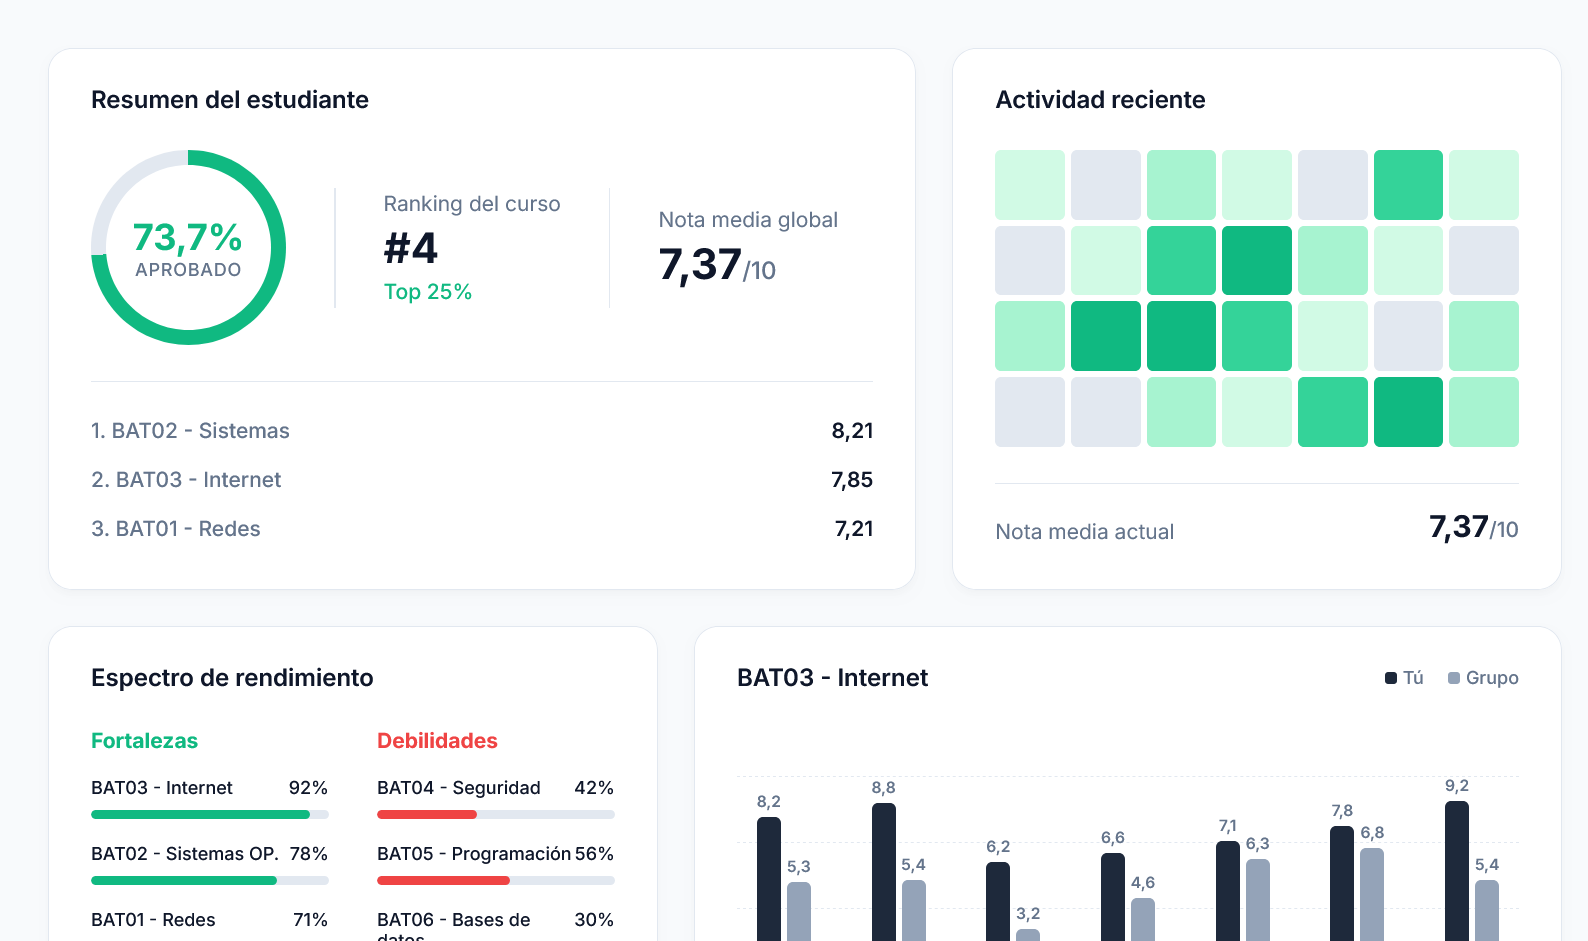Open the '3. BAT01 - Redes' row
This screenshot has width=1588, height=941.
pos(482,529)
